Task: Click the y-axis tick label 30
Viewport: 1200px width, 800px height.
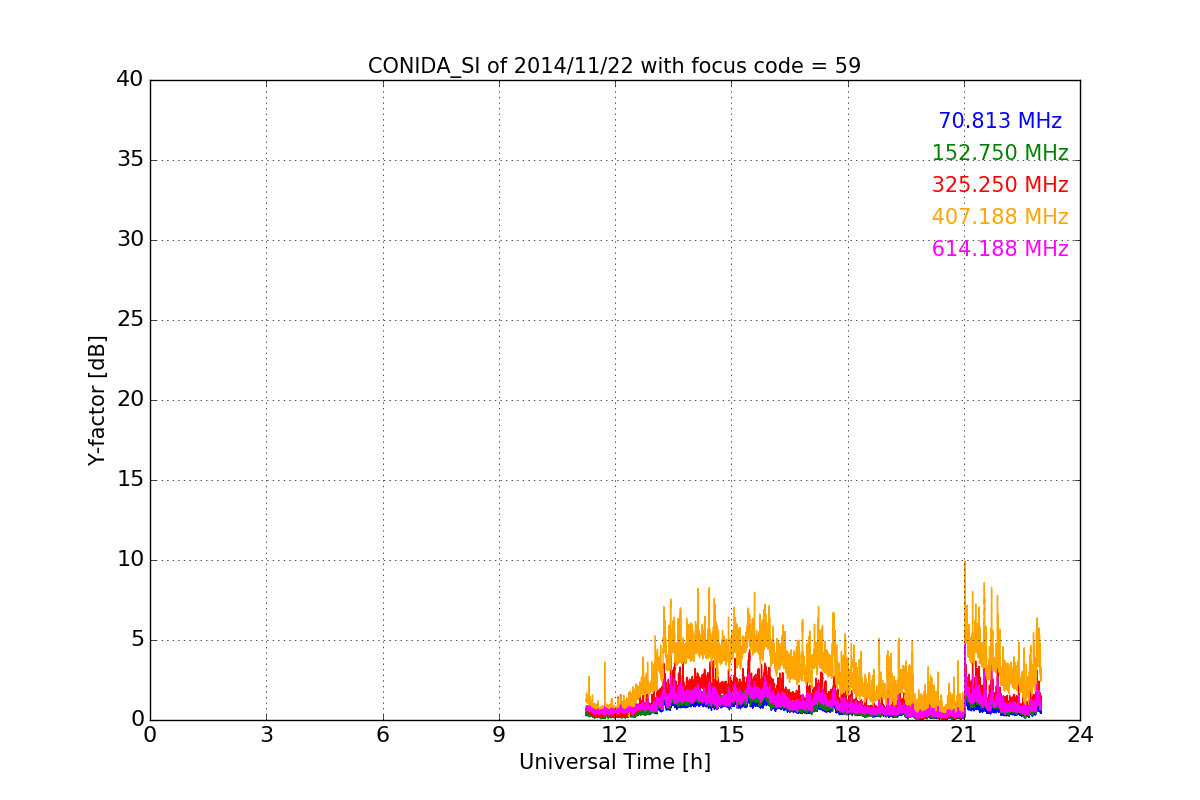Action: 130,240
